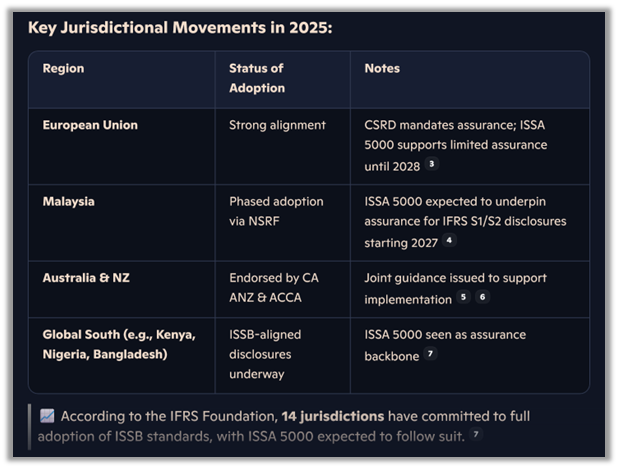Select 'Endorsed by CA ANZ & ACCA' cell
Viewport: 618px width, 469px height.
coord(274,287)
